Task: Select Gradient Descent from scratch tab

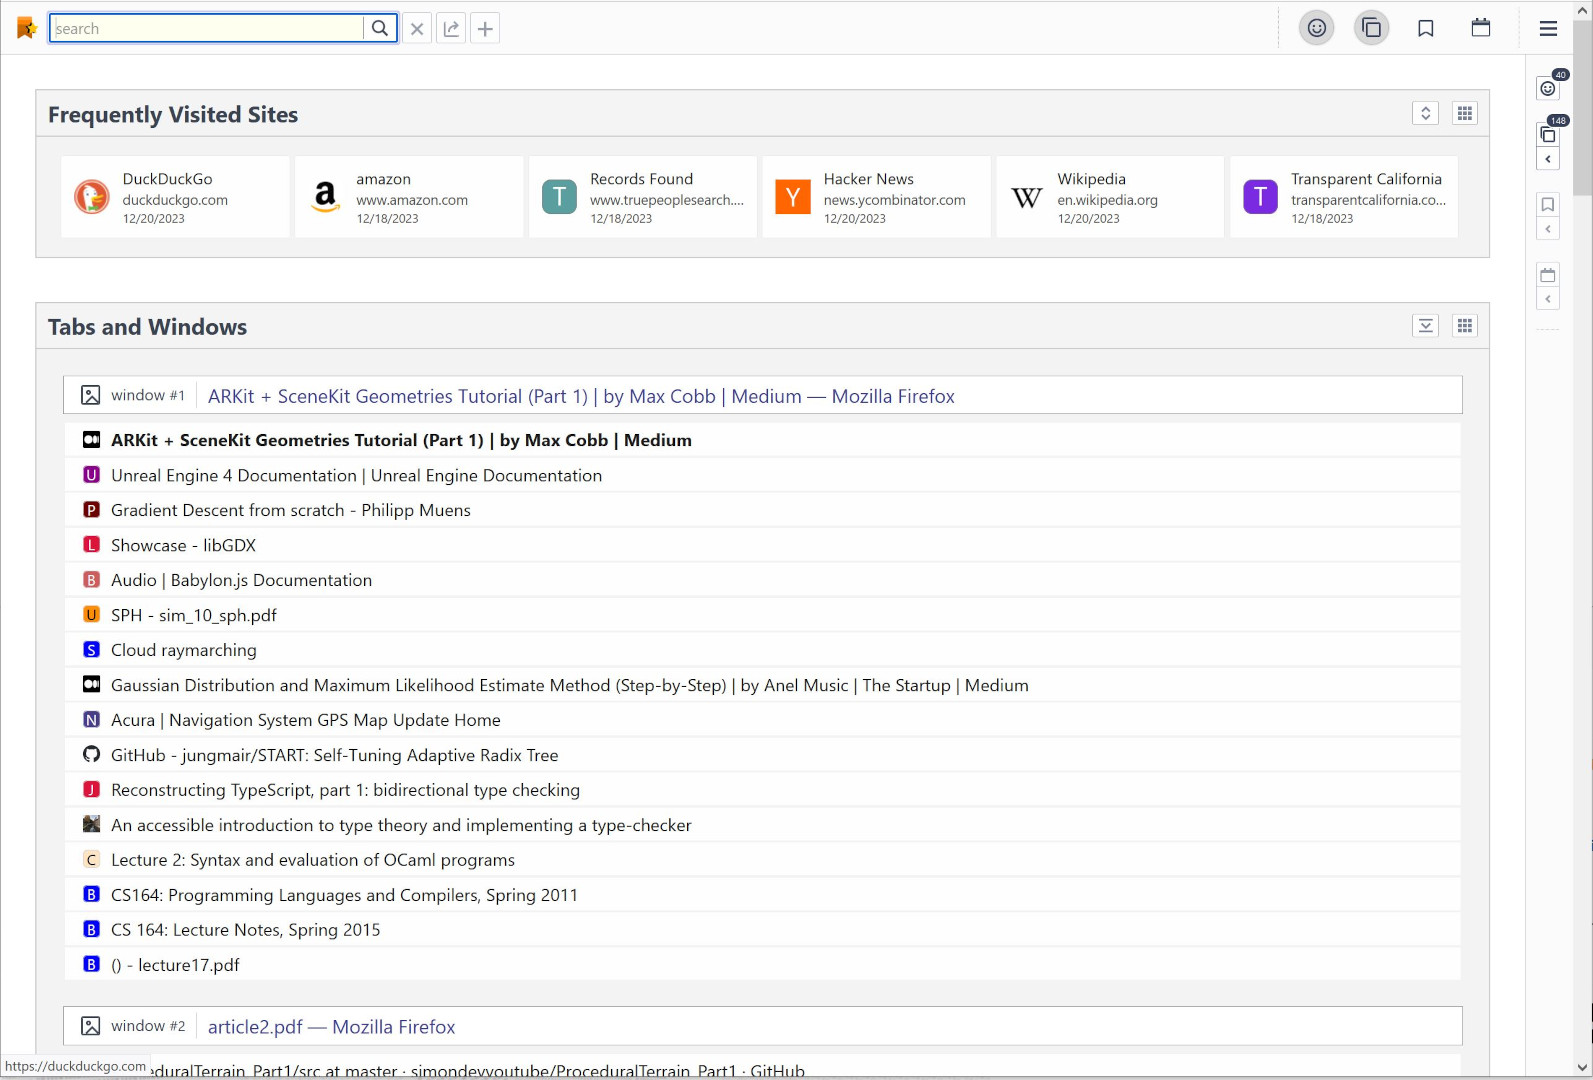Action: point(762,510)
